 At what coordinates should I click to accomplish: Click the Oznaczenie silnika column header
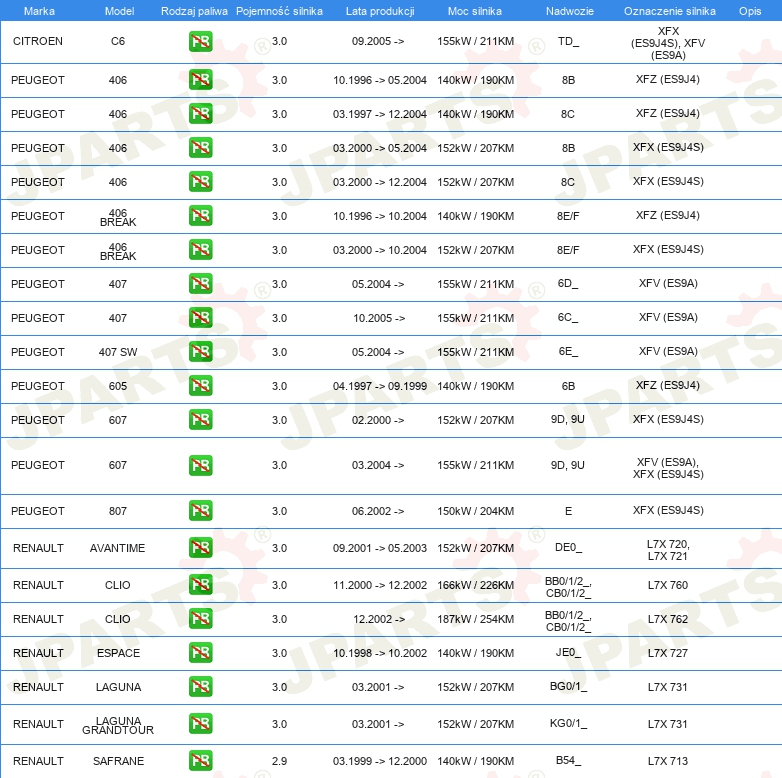coord(669,11)
